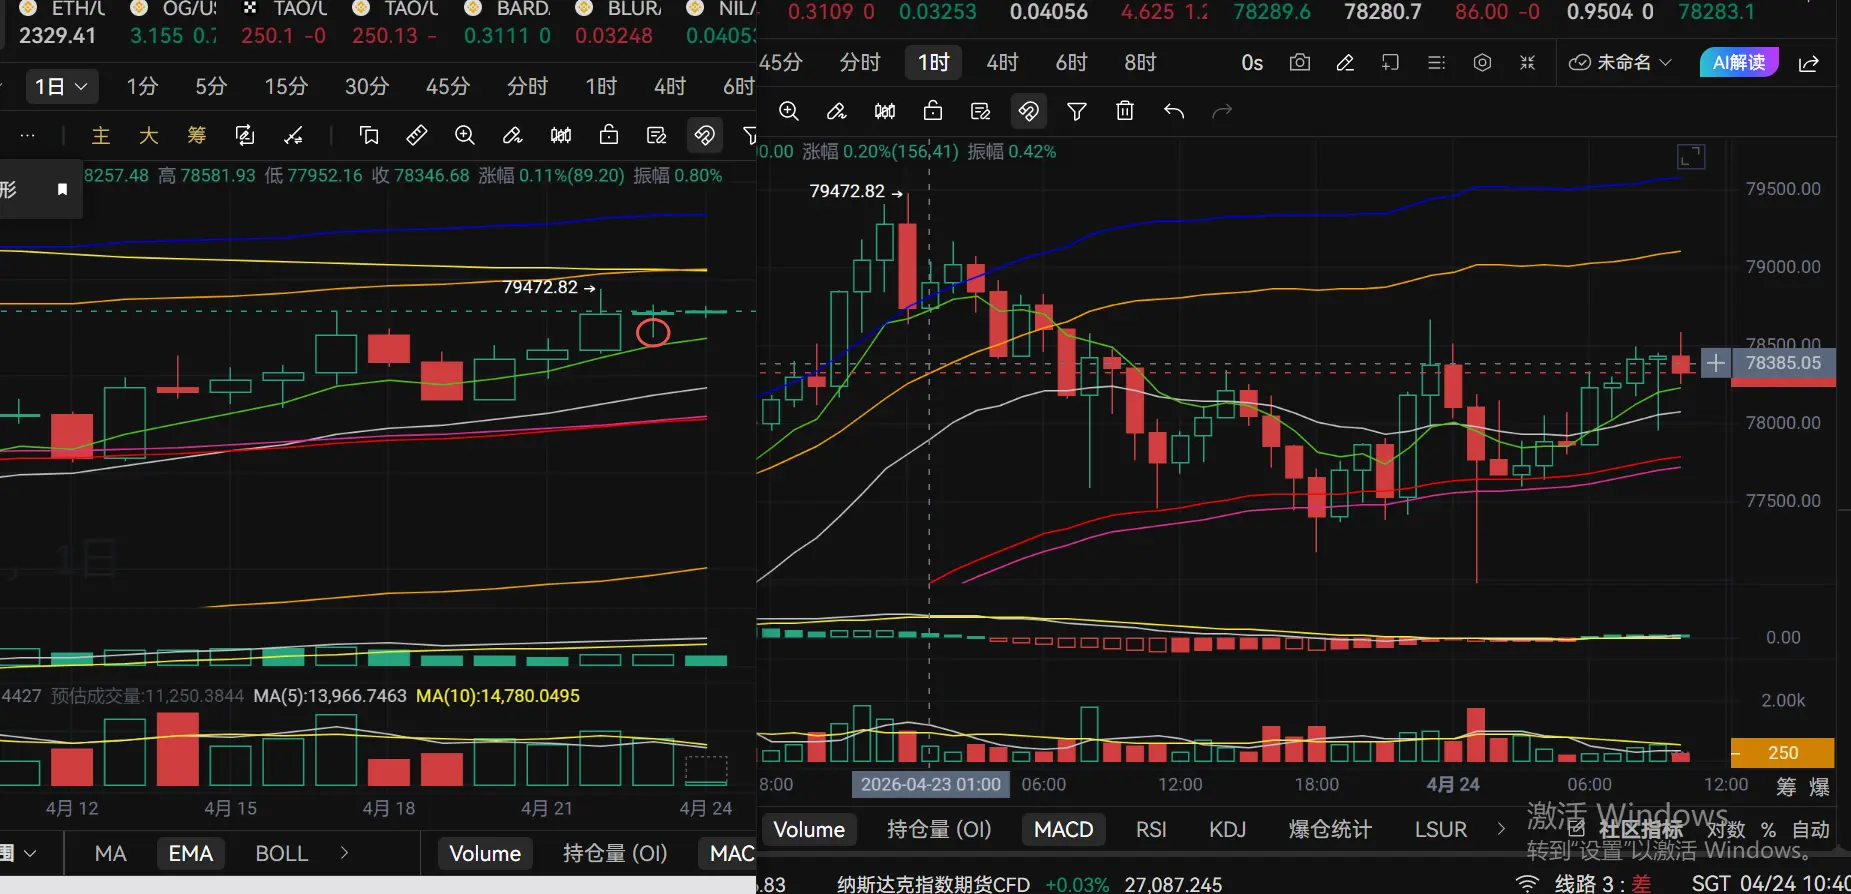Image resolution: width=1851 pixels, height=894 pixels.
Task: Click the 筹 button beside right chart time axis
Action: [x=1786, y=787]
